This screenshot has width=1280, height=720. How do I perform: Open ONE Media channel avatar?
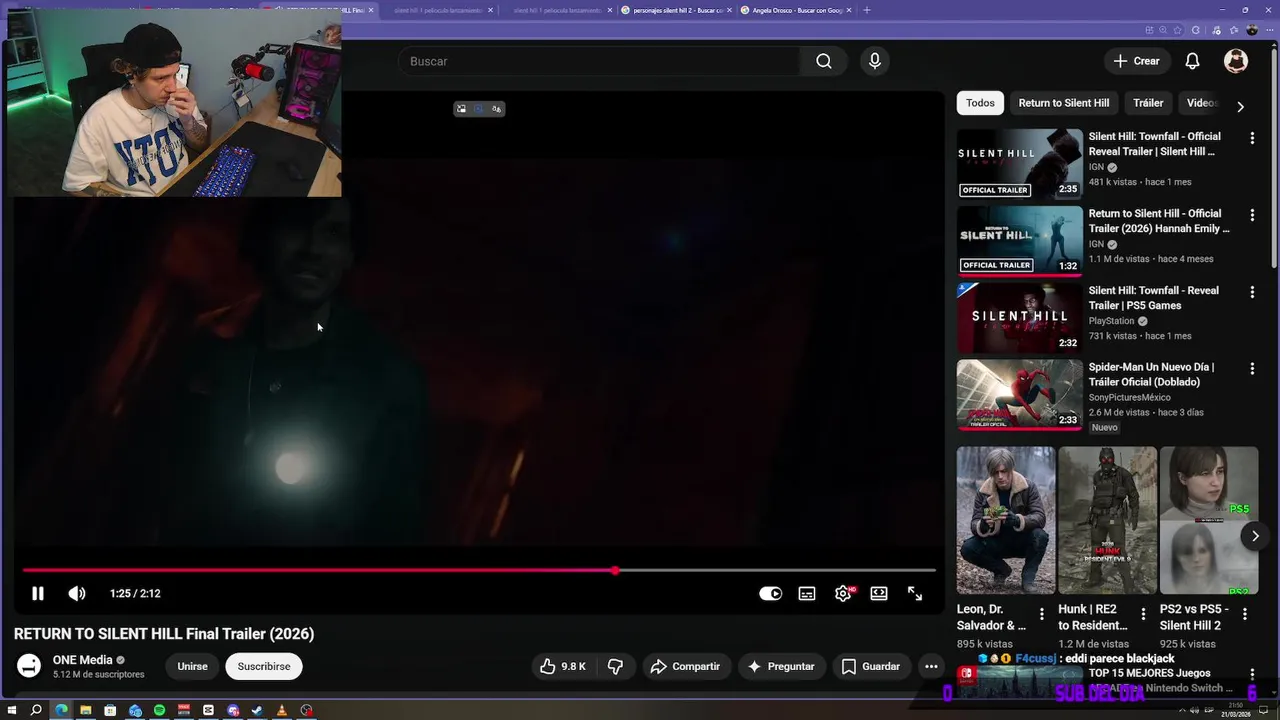click(29, 666)
